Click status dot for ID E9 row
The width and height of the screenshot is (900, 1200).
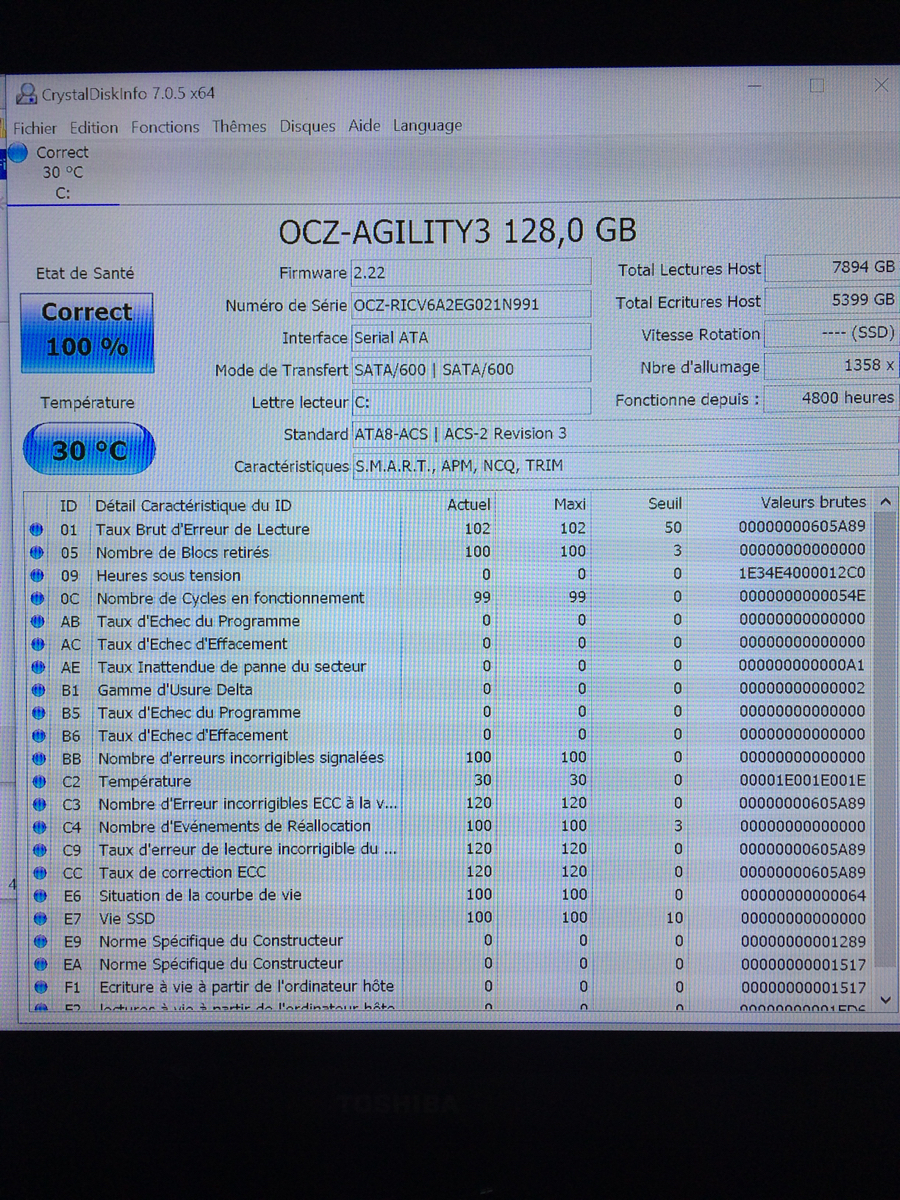(x=41, y=941)
